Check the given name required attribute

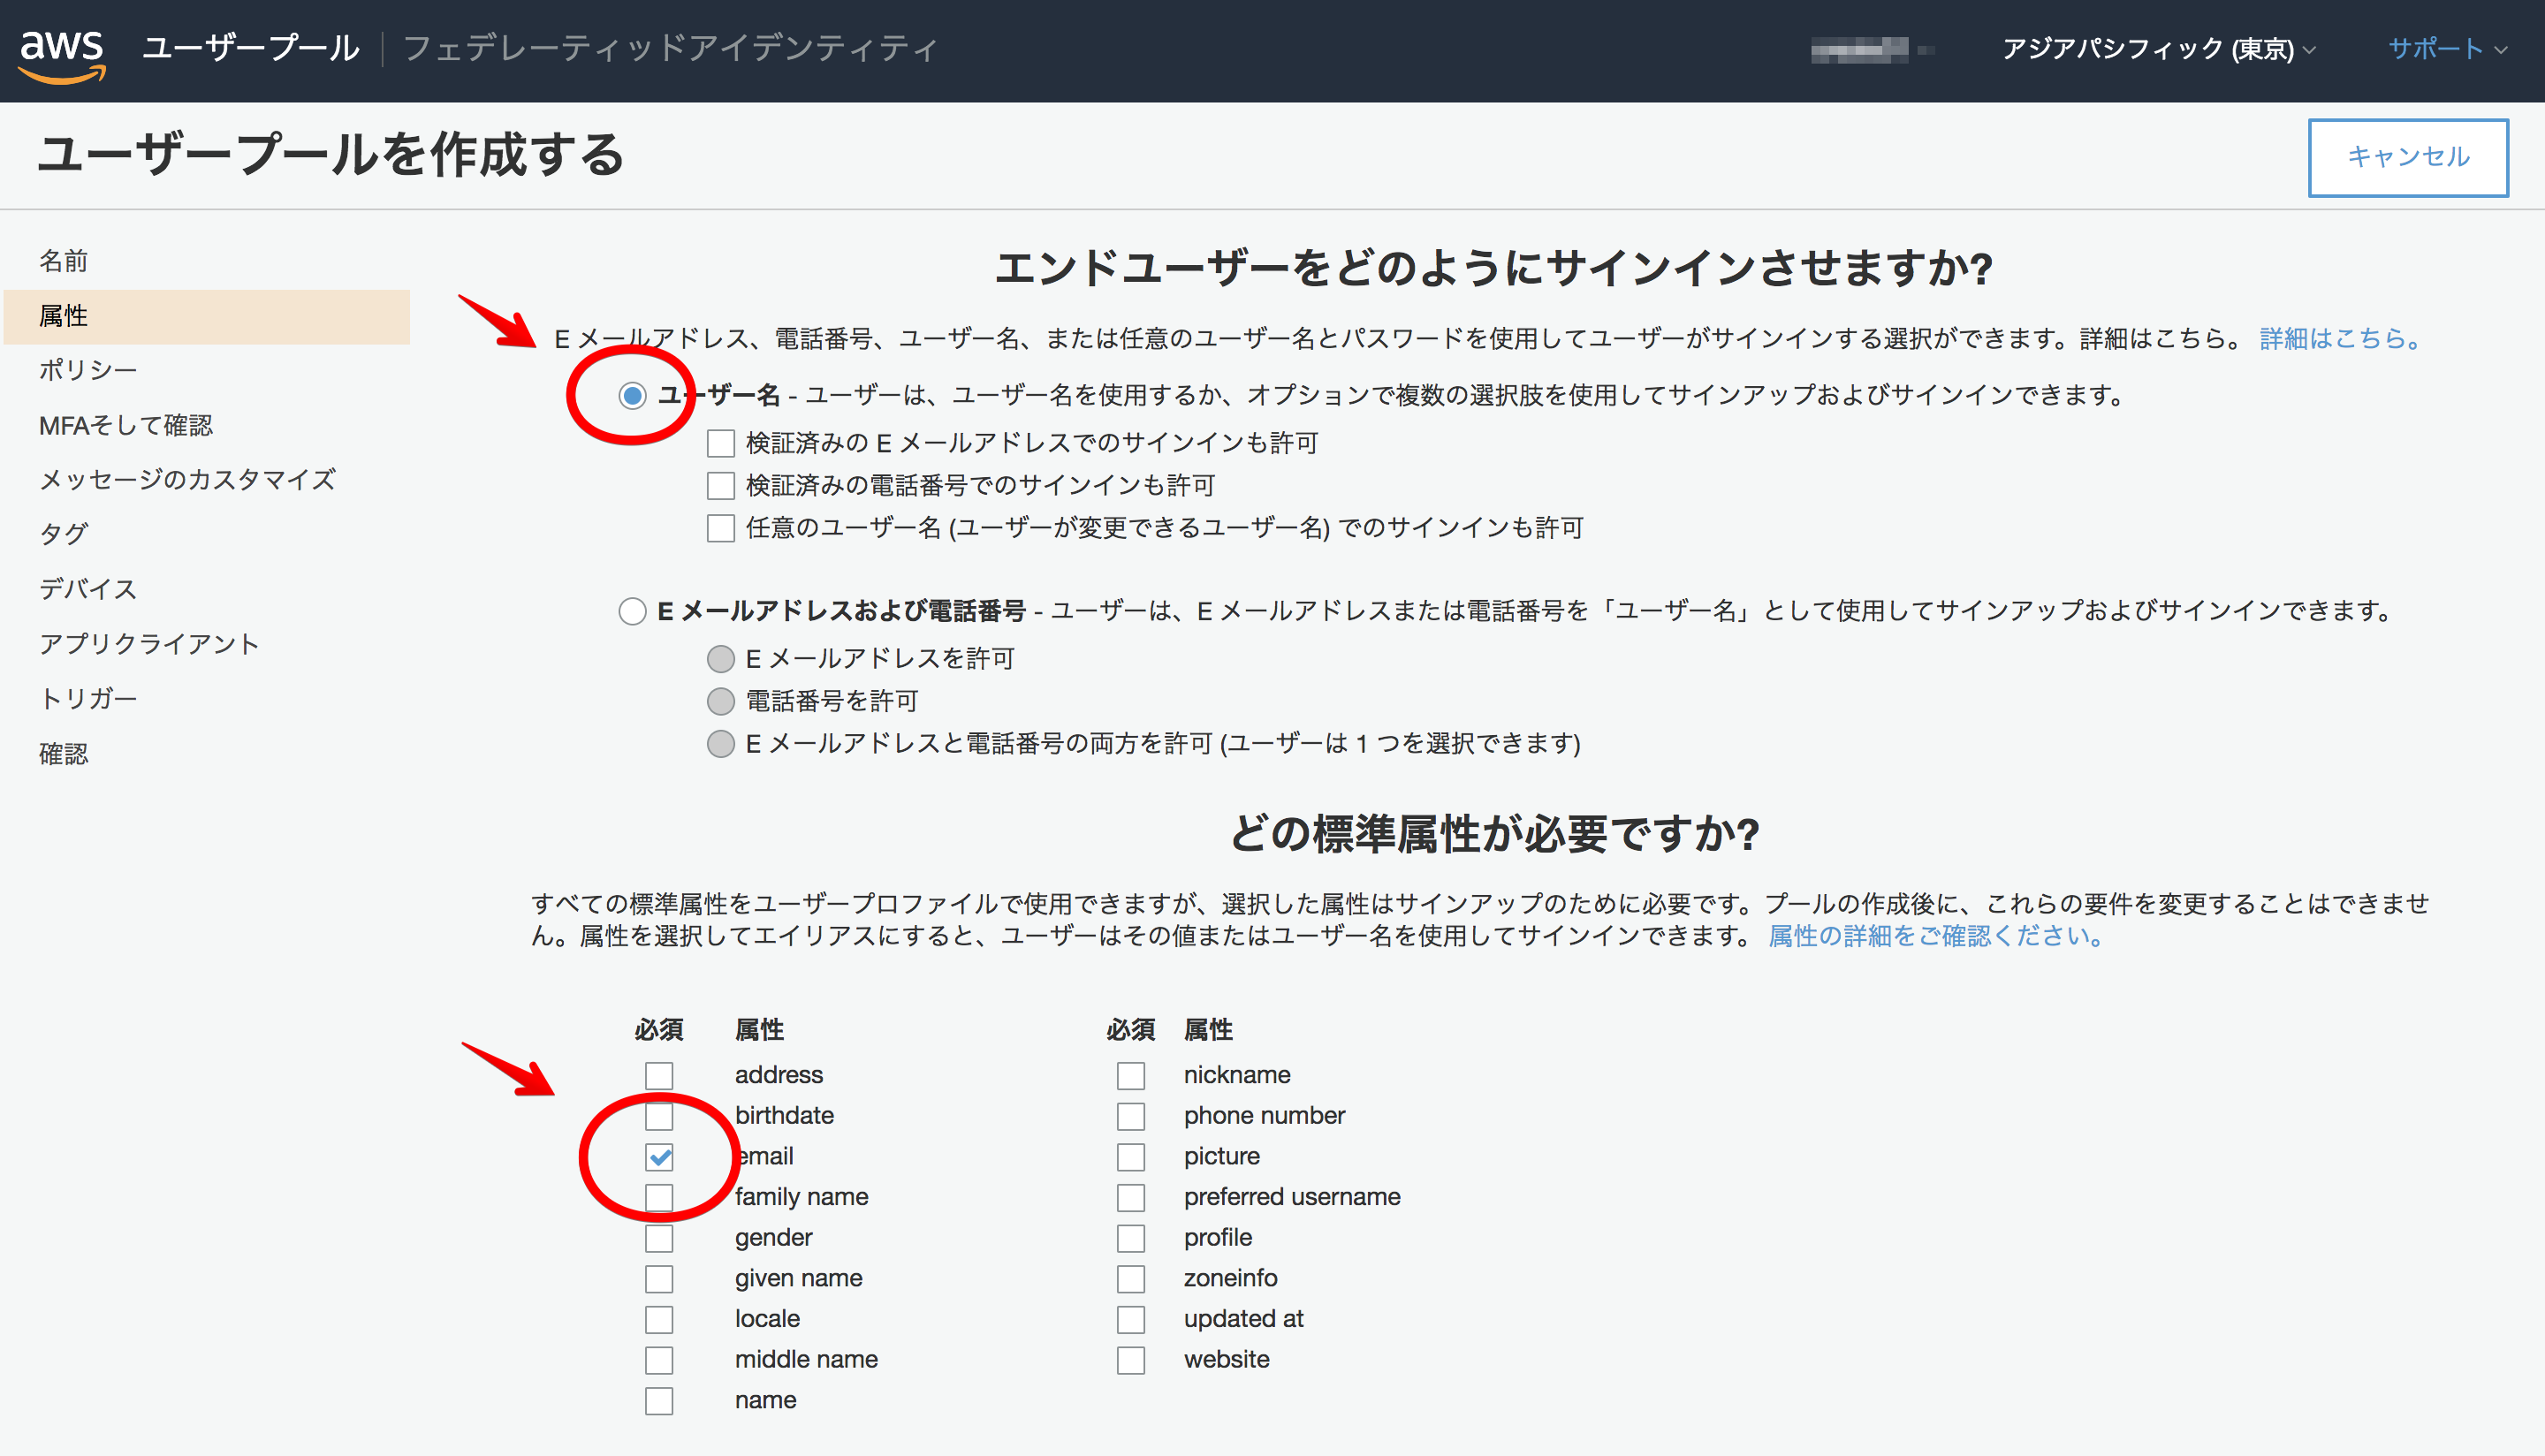[659, 1279]
